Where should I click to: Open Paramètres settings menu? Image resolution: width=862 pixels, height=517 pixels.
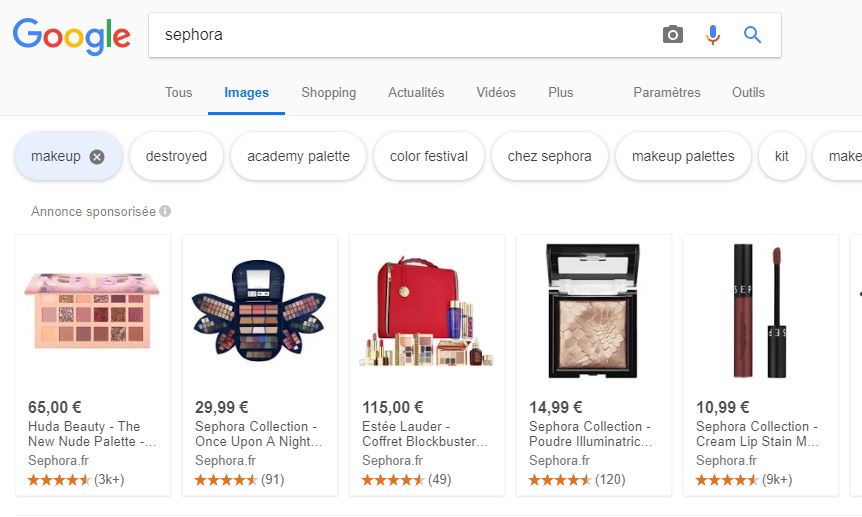tap(667, 92)
